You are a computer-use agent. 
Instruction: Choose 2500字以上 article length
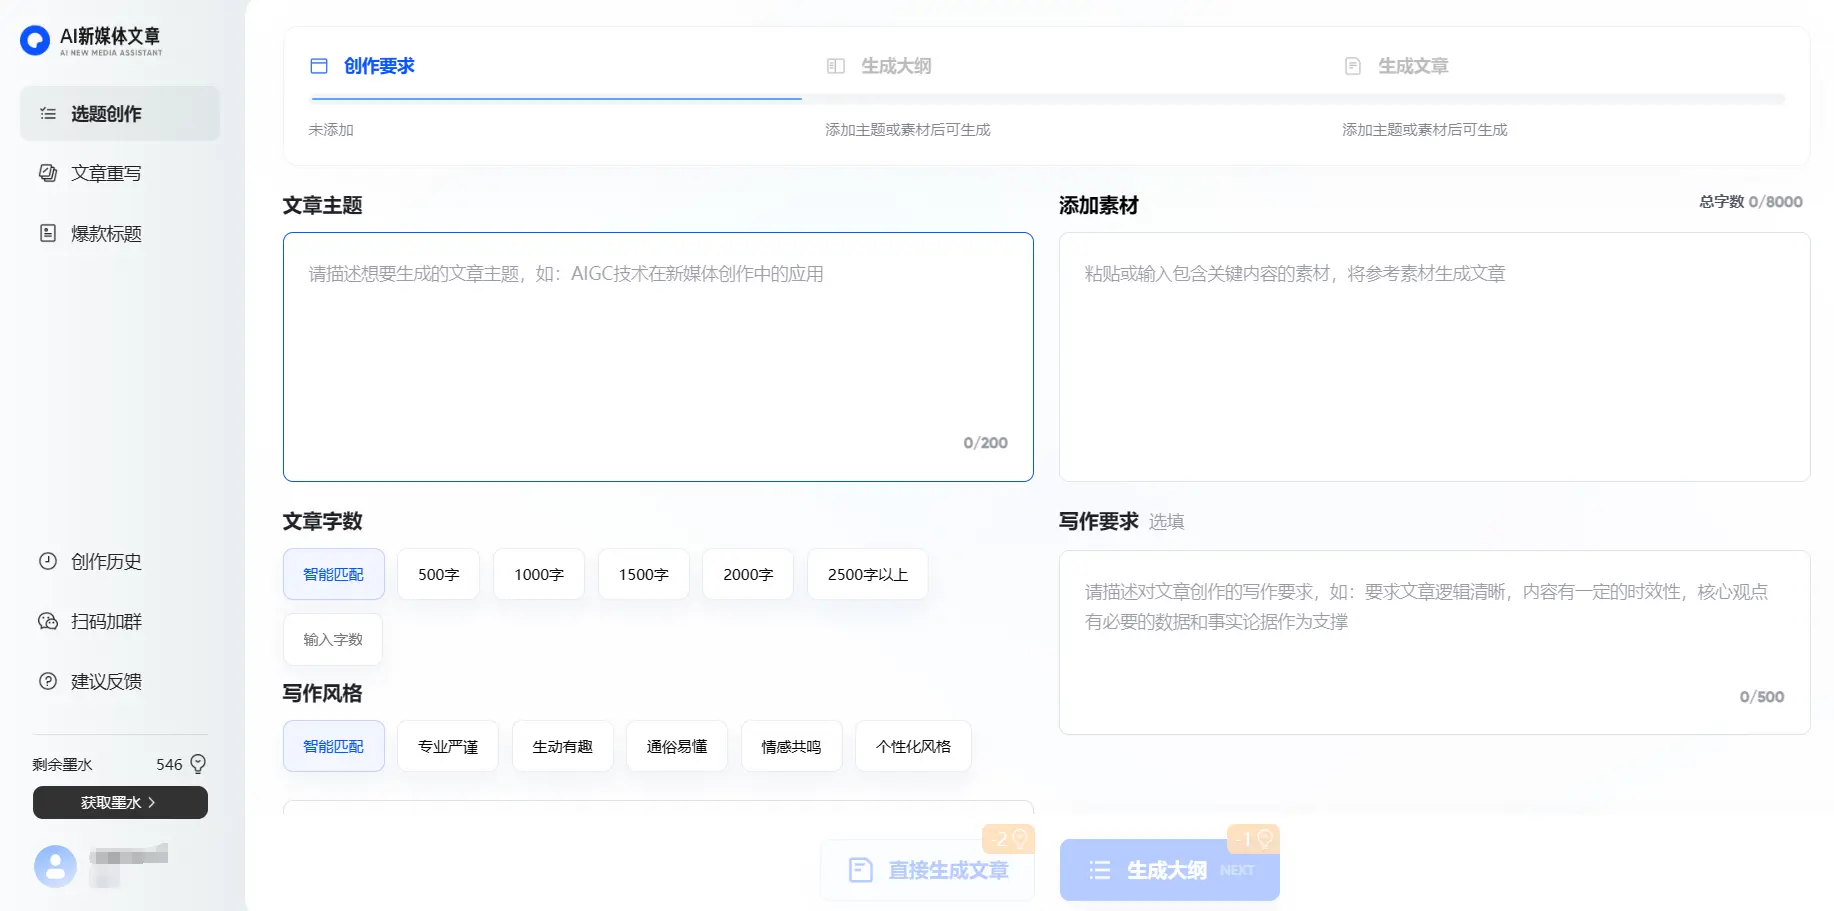(867, 574)
